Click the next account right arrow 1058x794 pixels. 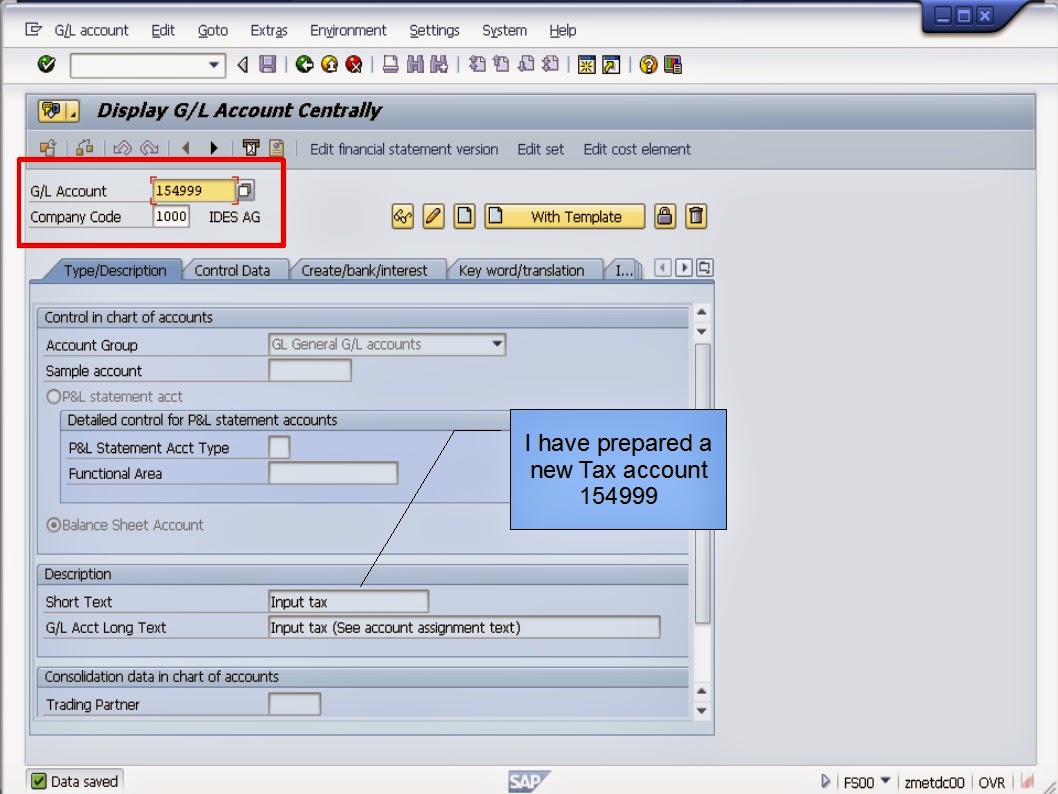pos(214,148)
